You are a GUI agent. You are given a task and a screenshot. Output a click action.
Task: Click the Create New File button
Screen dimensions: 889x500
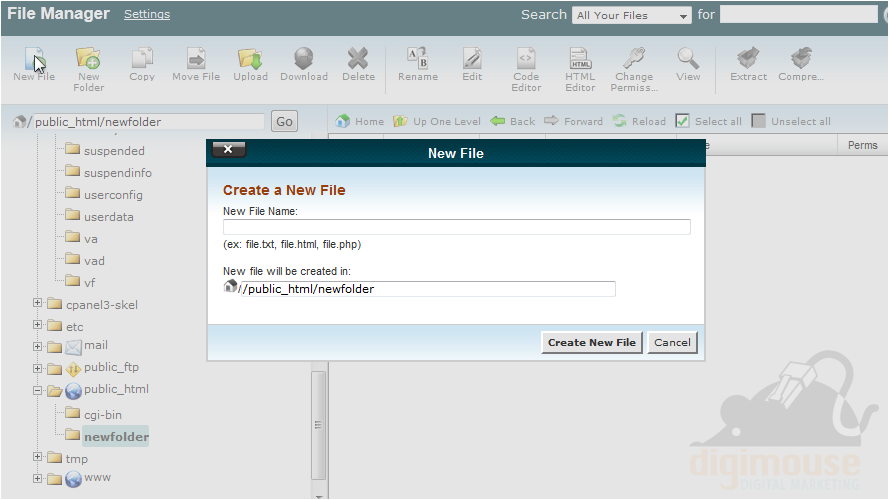592,342
